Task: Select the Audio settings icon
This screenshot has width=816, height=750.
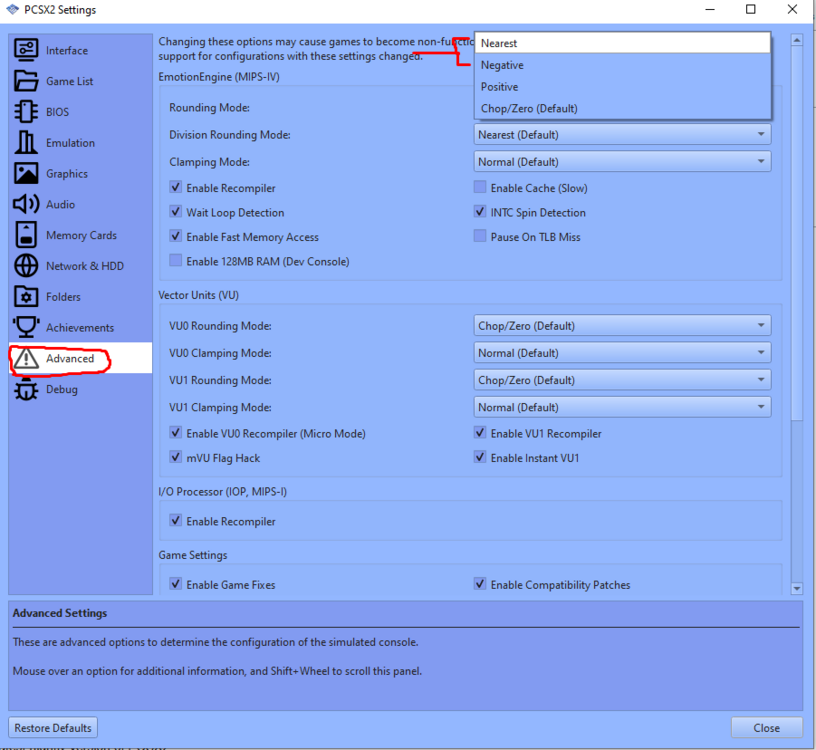Action: 65,204
